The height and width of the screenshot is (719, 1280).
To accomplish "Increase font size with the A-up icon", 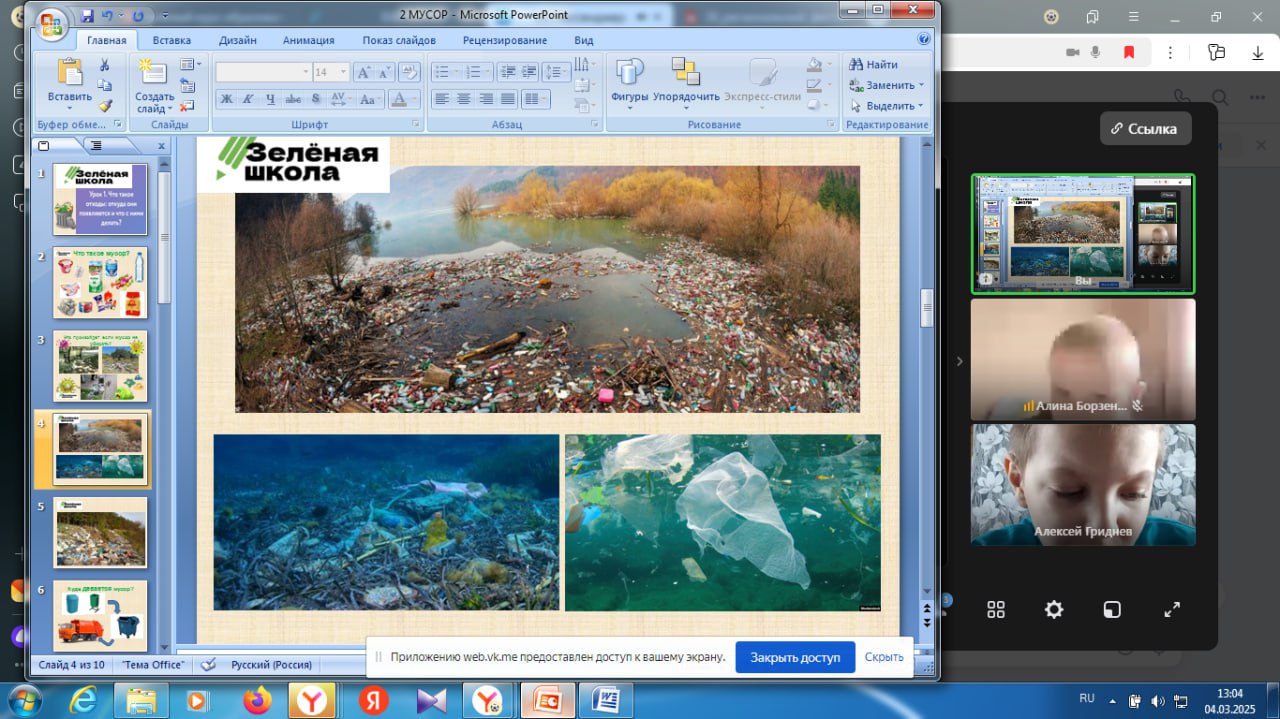I will click(363, 72).
